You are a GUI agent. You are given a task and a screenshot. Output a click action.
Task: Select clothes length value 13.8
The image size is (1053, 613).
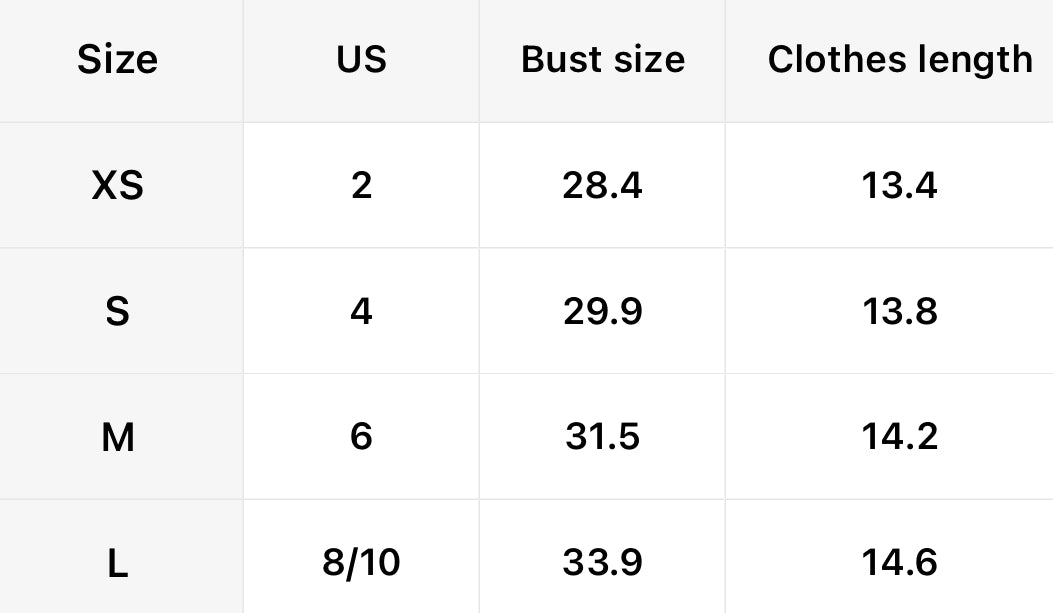[900, 312]
